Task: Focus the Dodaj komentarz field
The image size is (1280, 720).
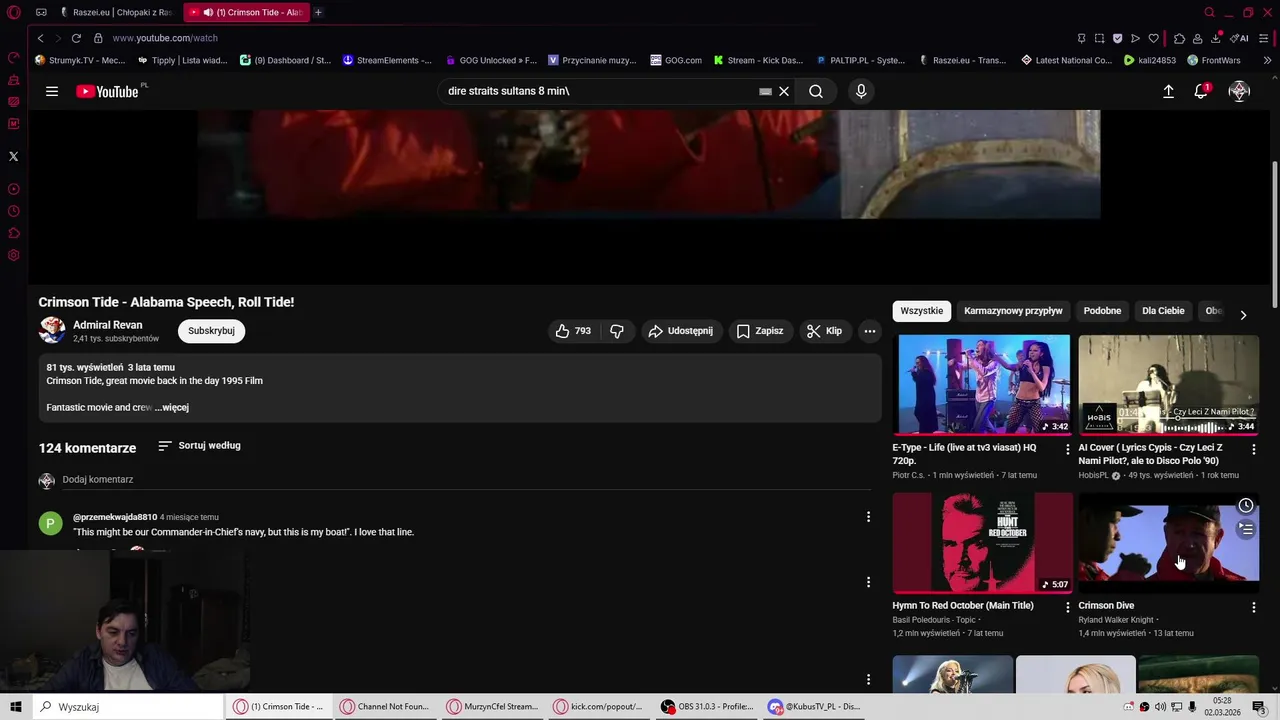Action: click(467, 480)
